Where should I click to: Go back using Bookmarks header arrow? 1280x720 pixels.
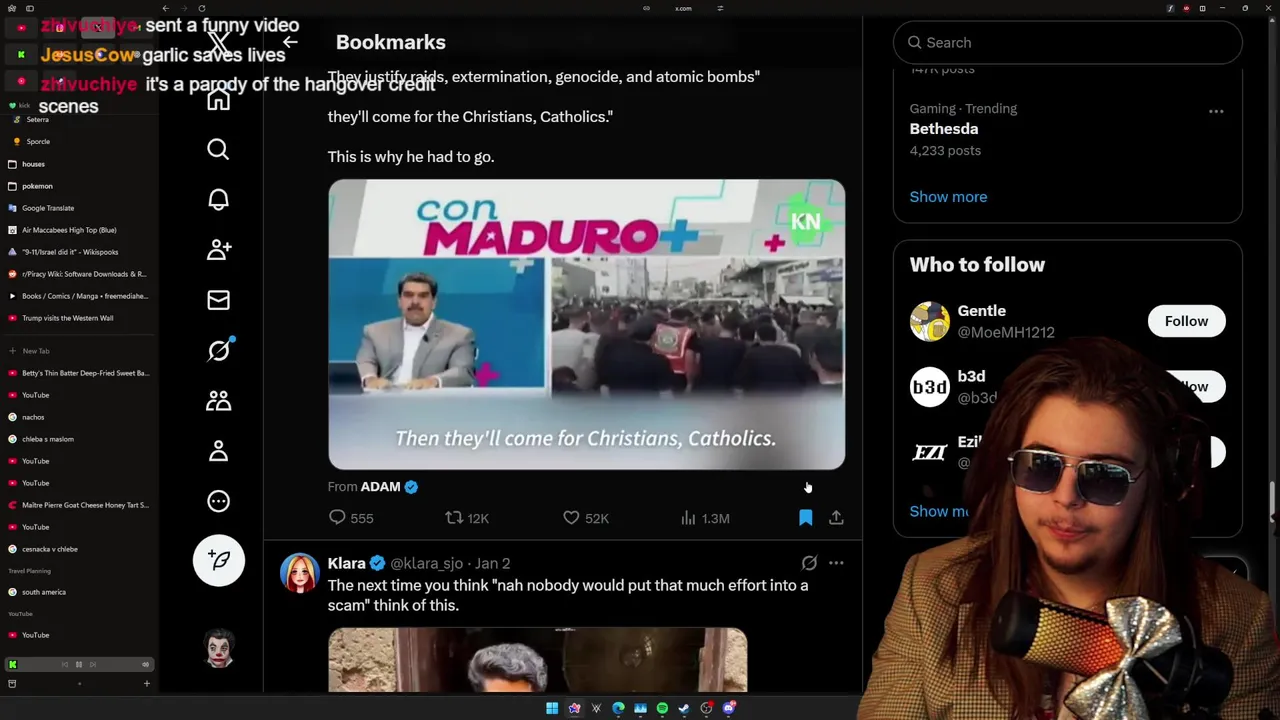pos(290,42)
